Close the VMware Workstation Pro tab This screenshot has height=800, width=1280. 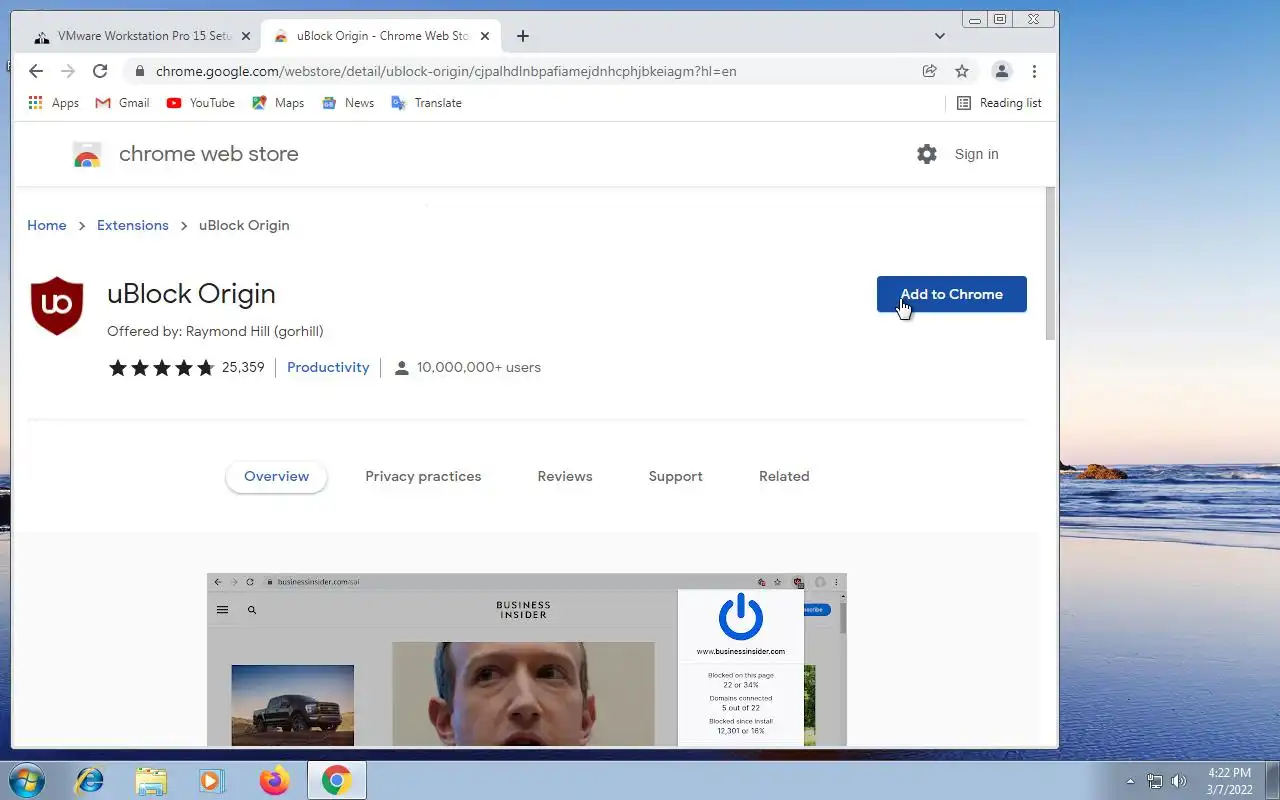[x=245, y=36]
